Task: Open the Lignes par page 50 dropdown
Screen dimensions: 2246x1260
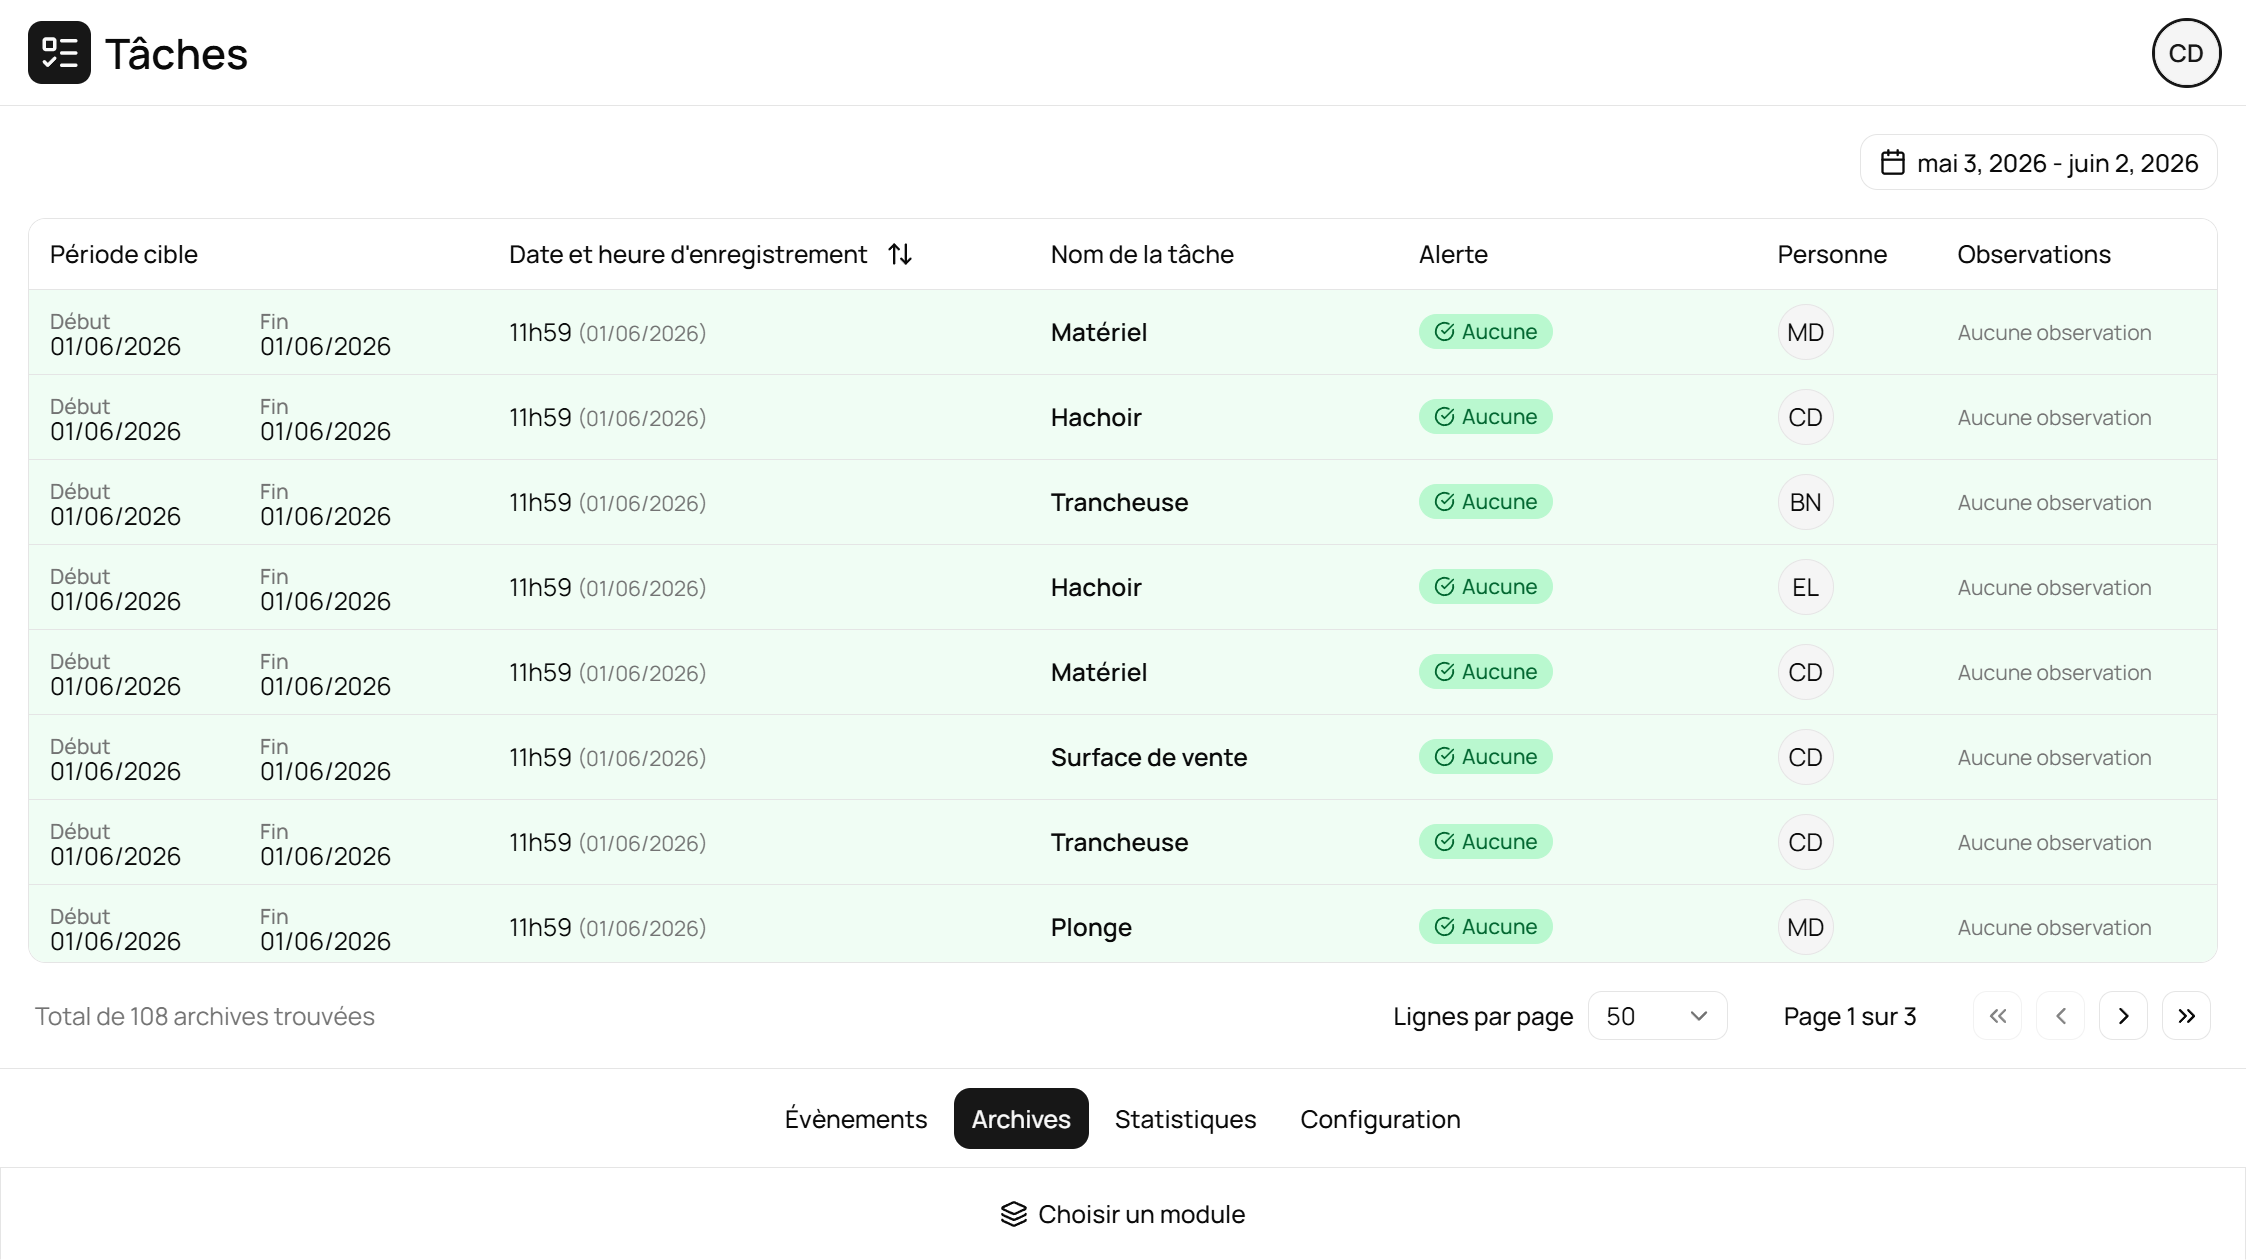Action: 1657,1016
